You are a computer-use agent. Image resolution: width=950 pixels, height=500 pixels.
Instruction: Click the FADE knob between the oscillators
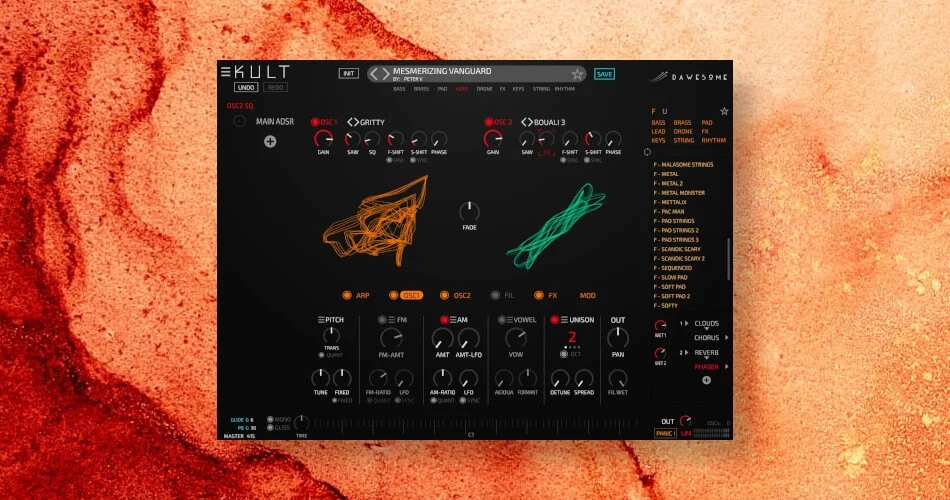click(469, 212)
